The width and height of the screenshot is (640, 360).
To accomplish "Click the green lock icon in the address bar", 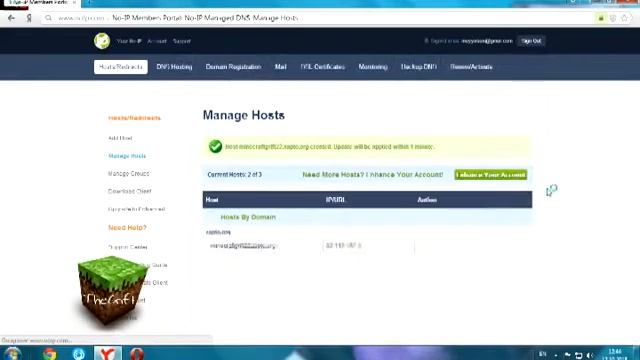I will pos(601,18).
